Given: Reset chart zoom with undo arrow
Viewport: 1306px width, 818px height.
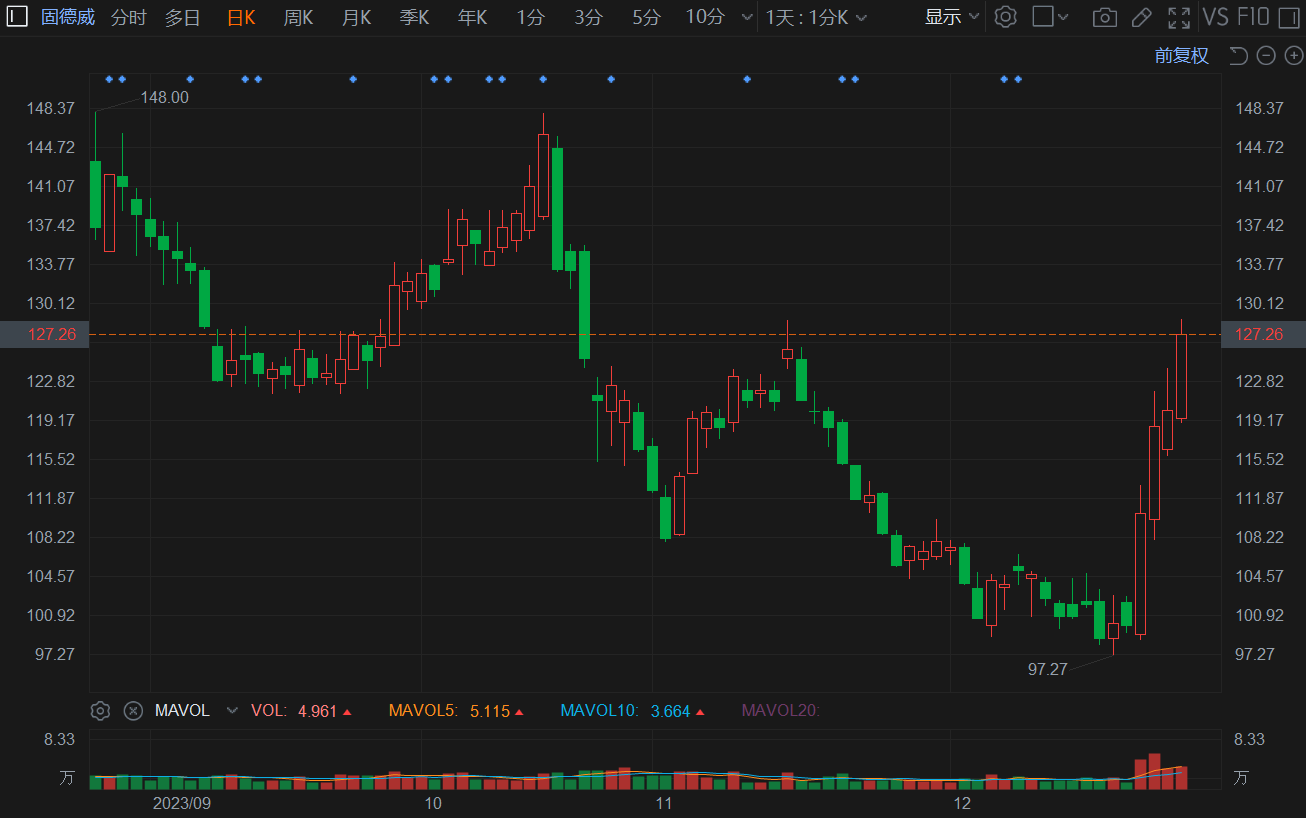Looking at the screenshot, I should [1238, 55].
